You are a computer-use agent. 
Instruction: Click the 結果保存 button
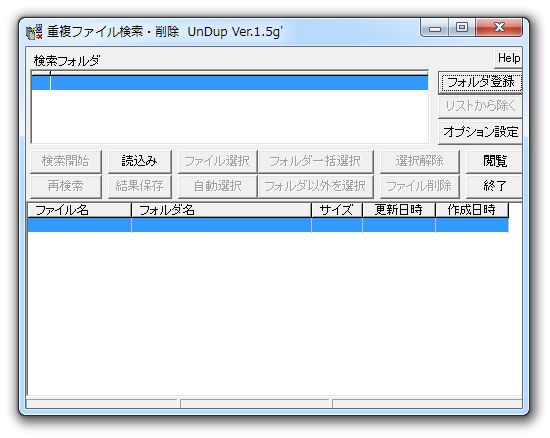pyautogui.click(x=140, y=186)
